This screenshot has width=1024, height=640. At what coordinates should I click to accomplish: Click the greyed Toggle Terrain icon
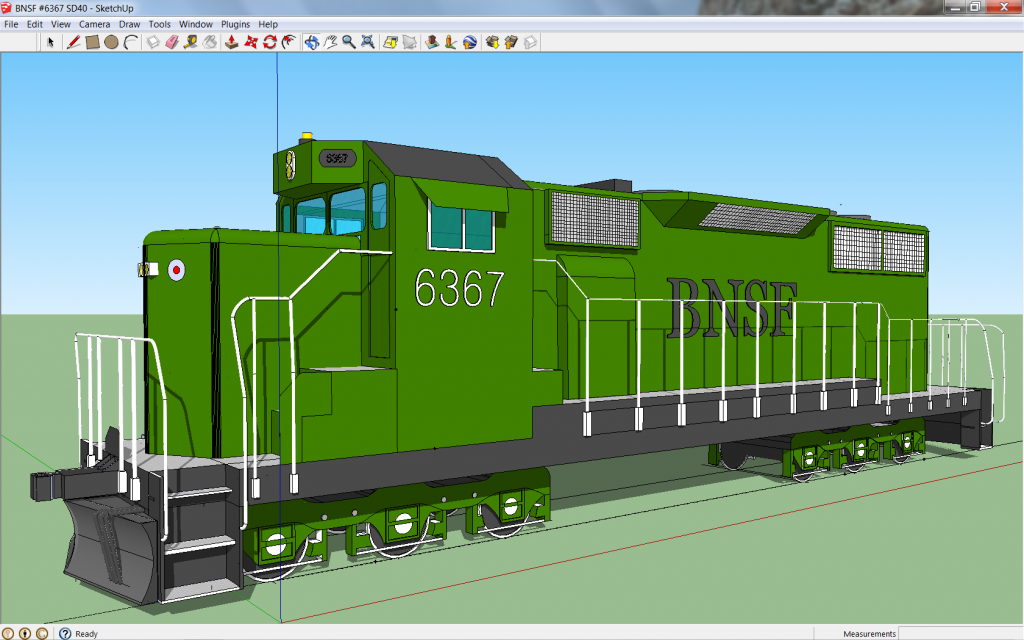coord(409,42)
